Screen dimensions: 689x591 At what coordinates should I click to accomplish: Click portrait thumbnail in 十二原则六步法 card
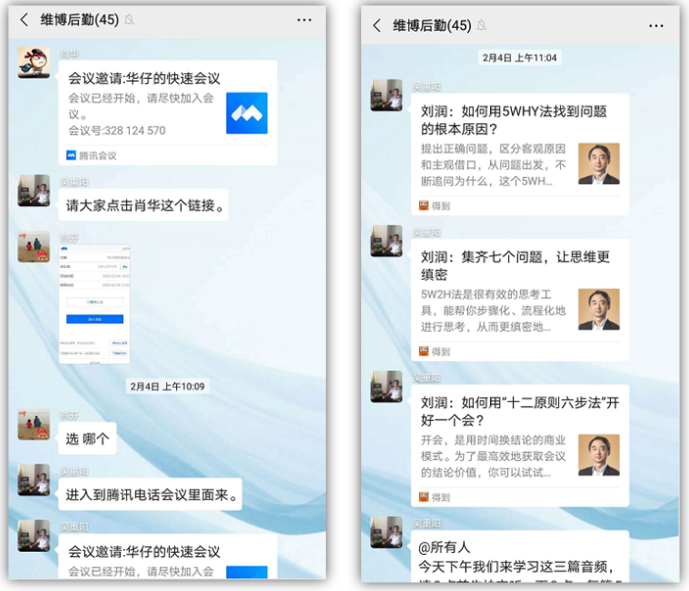click(599, 455)
